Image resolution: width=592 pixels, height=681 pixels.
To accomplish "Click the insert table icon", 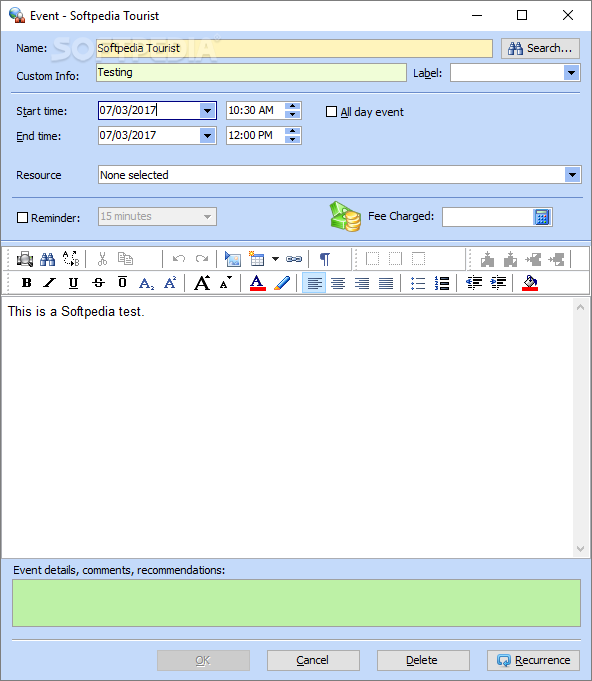I will (256, 259).
